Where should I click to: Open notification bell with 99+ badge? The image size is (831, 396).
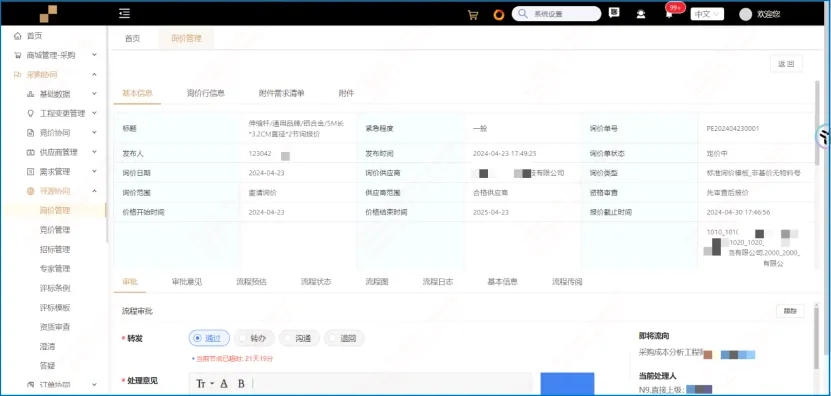(x=669, y=14)
